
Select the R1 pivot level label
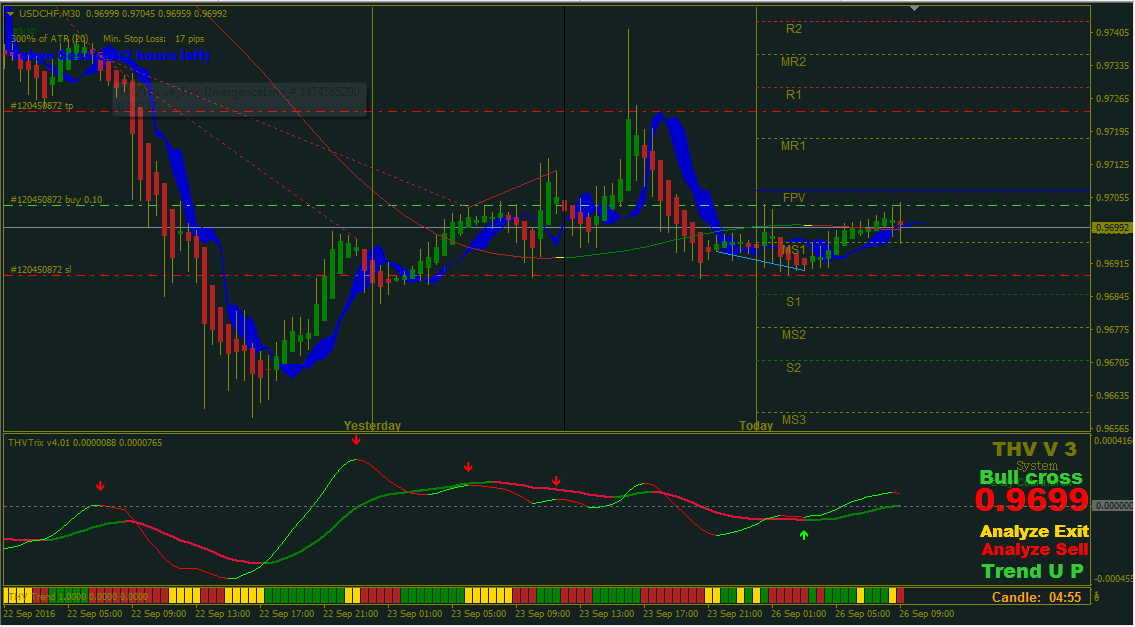click(x=794, y=95)
